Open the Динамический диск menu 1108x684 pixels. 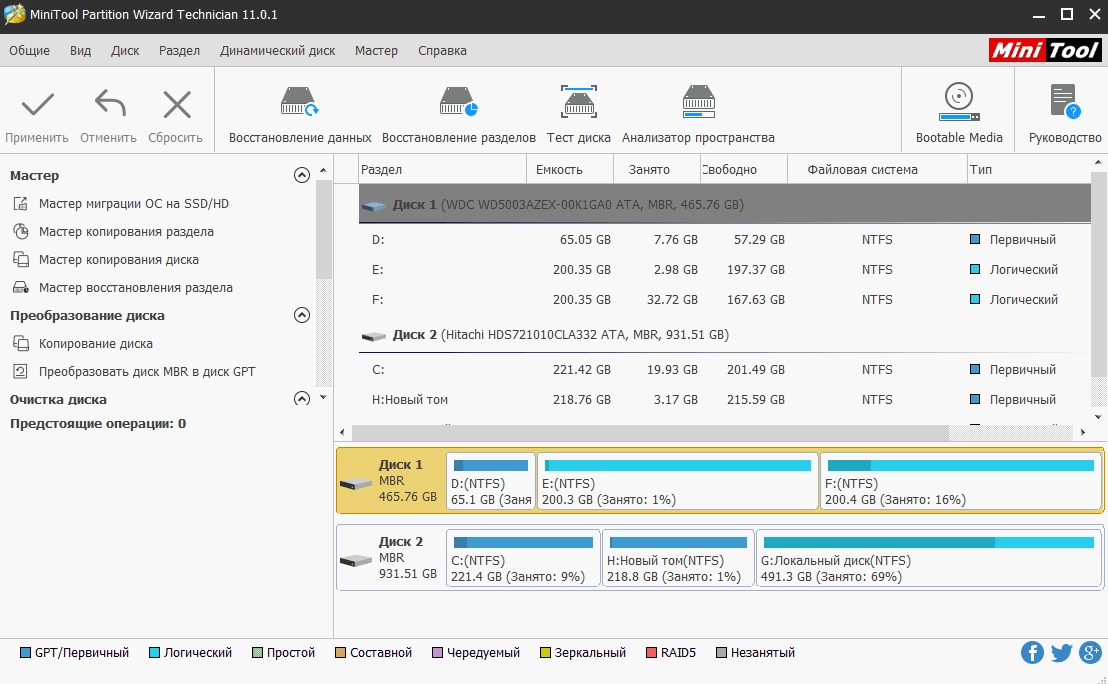point(278,51)
